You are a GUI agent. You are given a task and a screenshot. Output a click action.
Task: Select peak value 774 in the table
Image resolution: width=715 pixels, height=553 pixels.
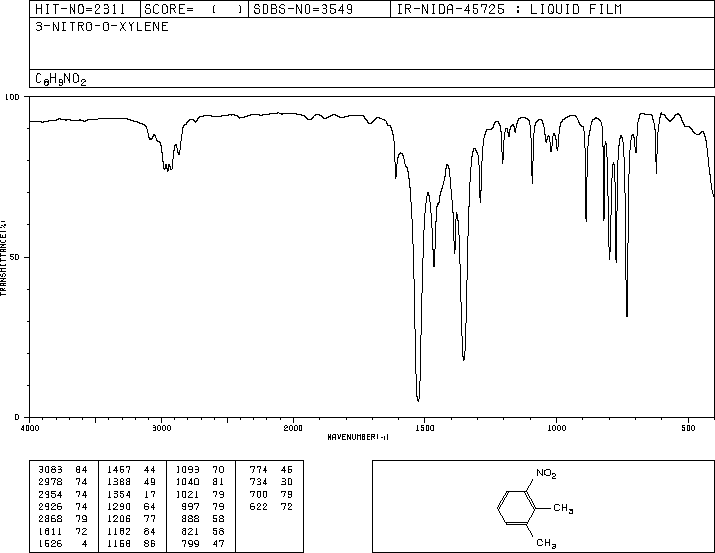pyautogui.click(x=259, y=470)
